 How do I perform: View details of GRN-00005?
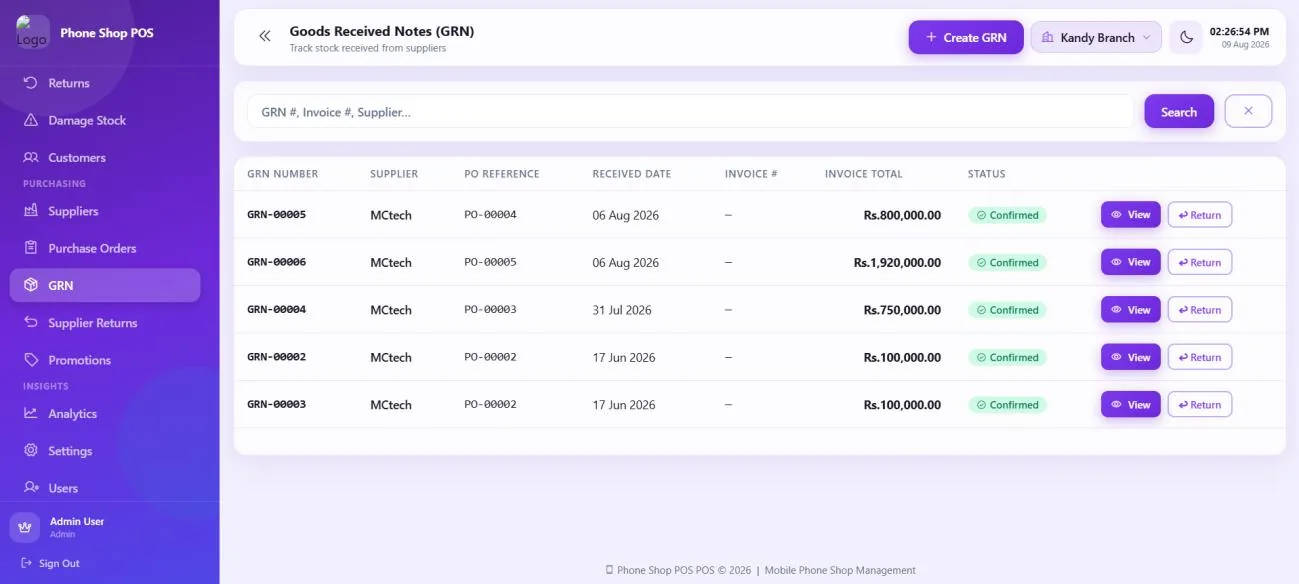1131,215
